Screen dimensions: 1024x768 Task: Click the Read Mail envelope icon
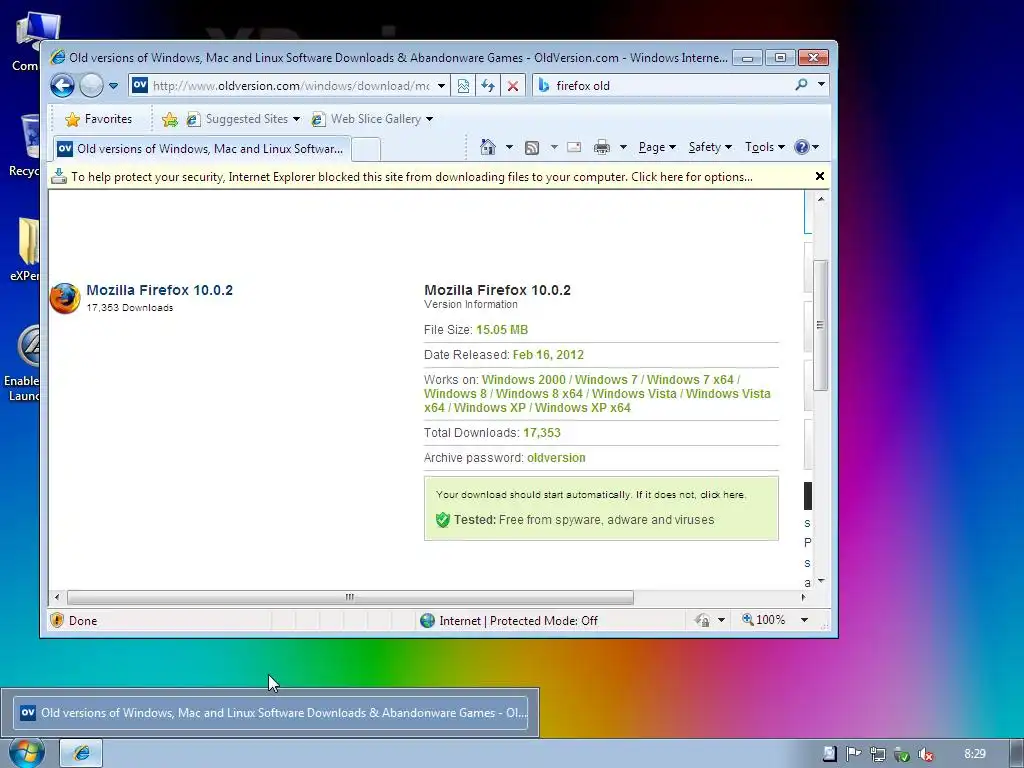click(574, 147)
